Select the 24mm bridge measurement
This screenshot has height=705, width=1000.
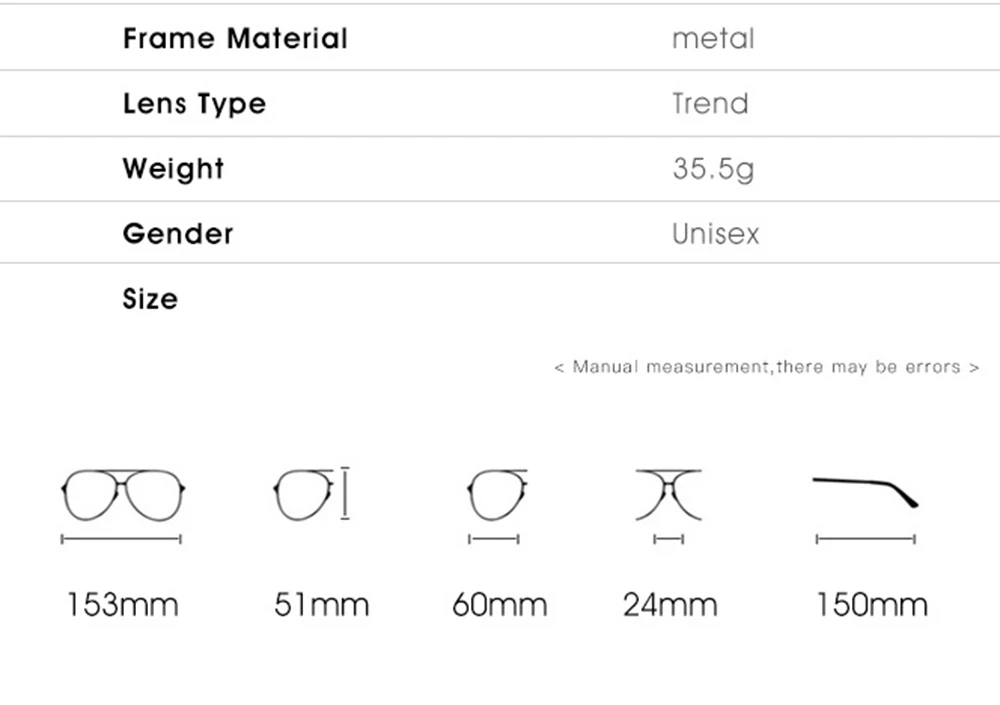point(670,604)
